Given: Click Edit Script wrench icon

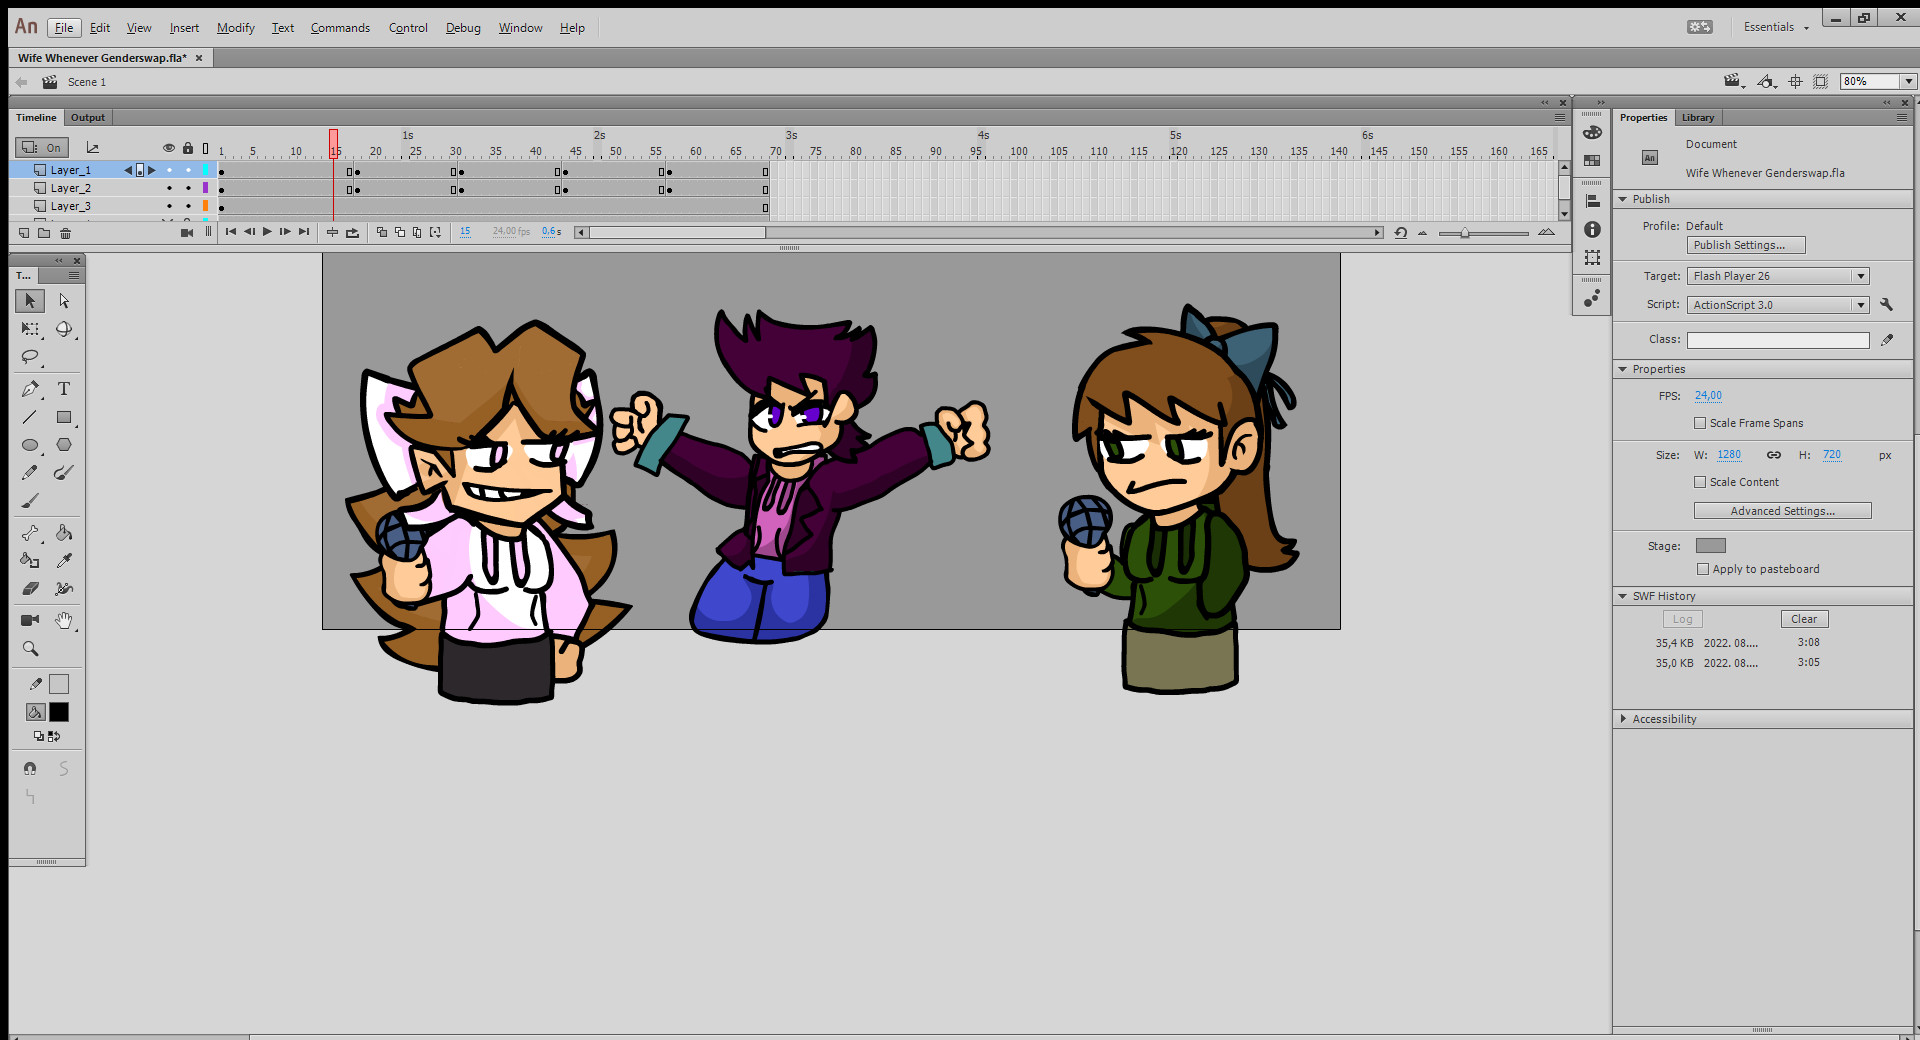Looking at the screenshot, I should pos(1886,305).
